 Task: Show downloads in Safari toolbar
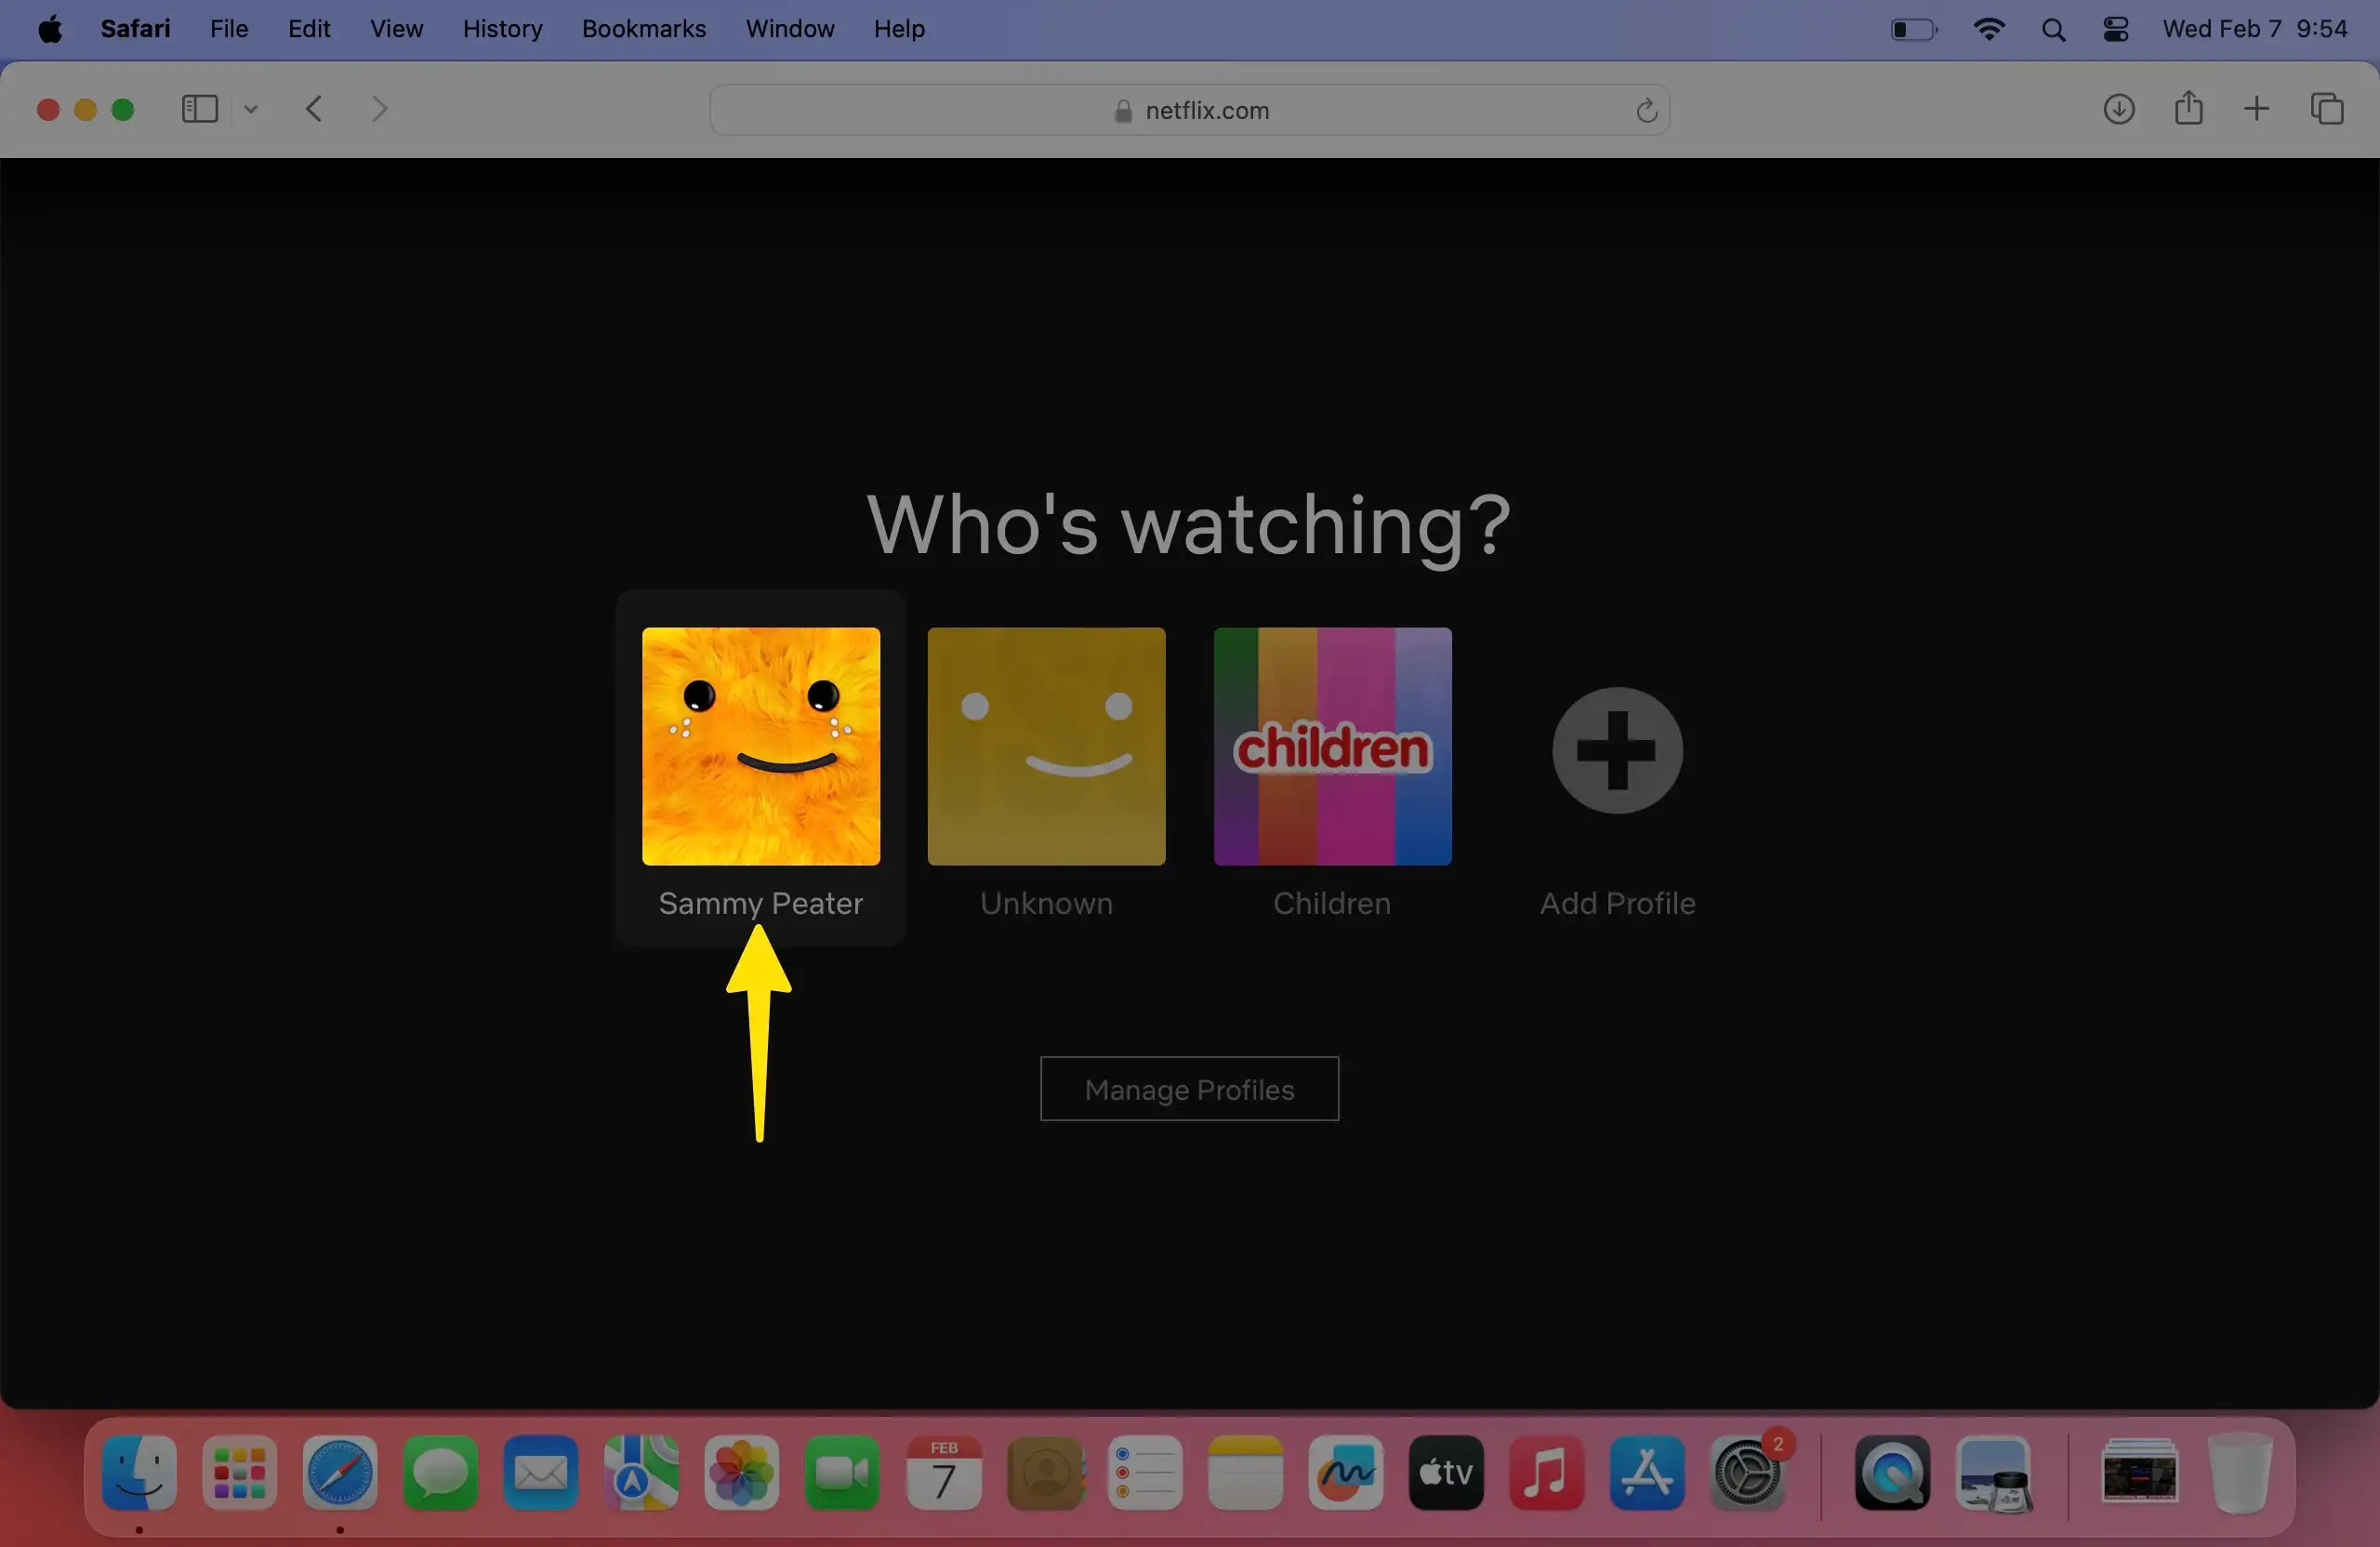tap(2118, 109)
